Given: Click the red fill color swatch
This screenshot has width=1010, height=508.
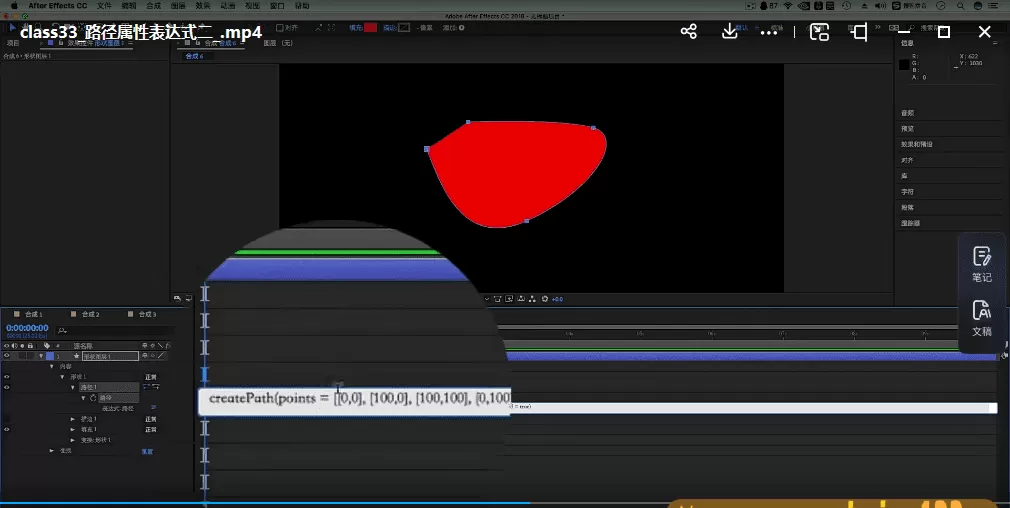Looking at the screenshot, I should click(370, 28).
